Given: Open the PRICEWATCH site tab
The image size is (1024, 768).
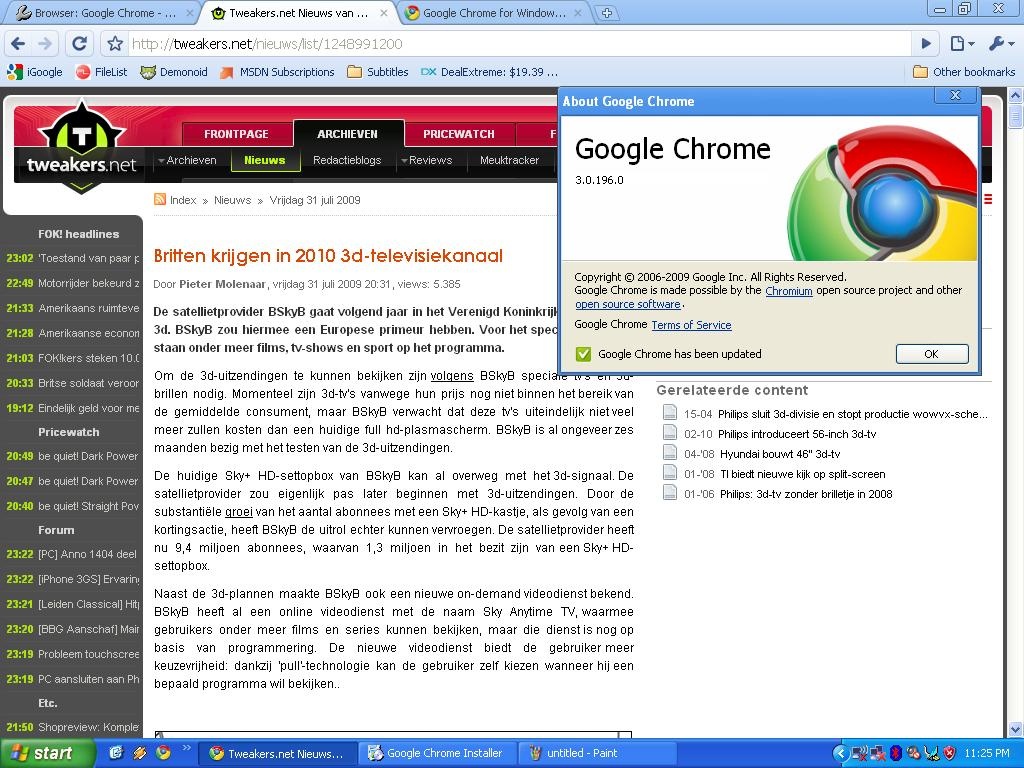Looking at the screenshot, I should point(458,134).
